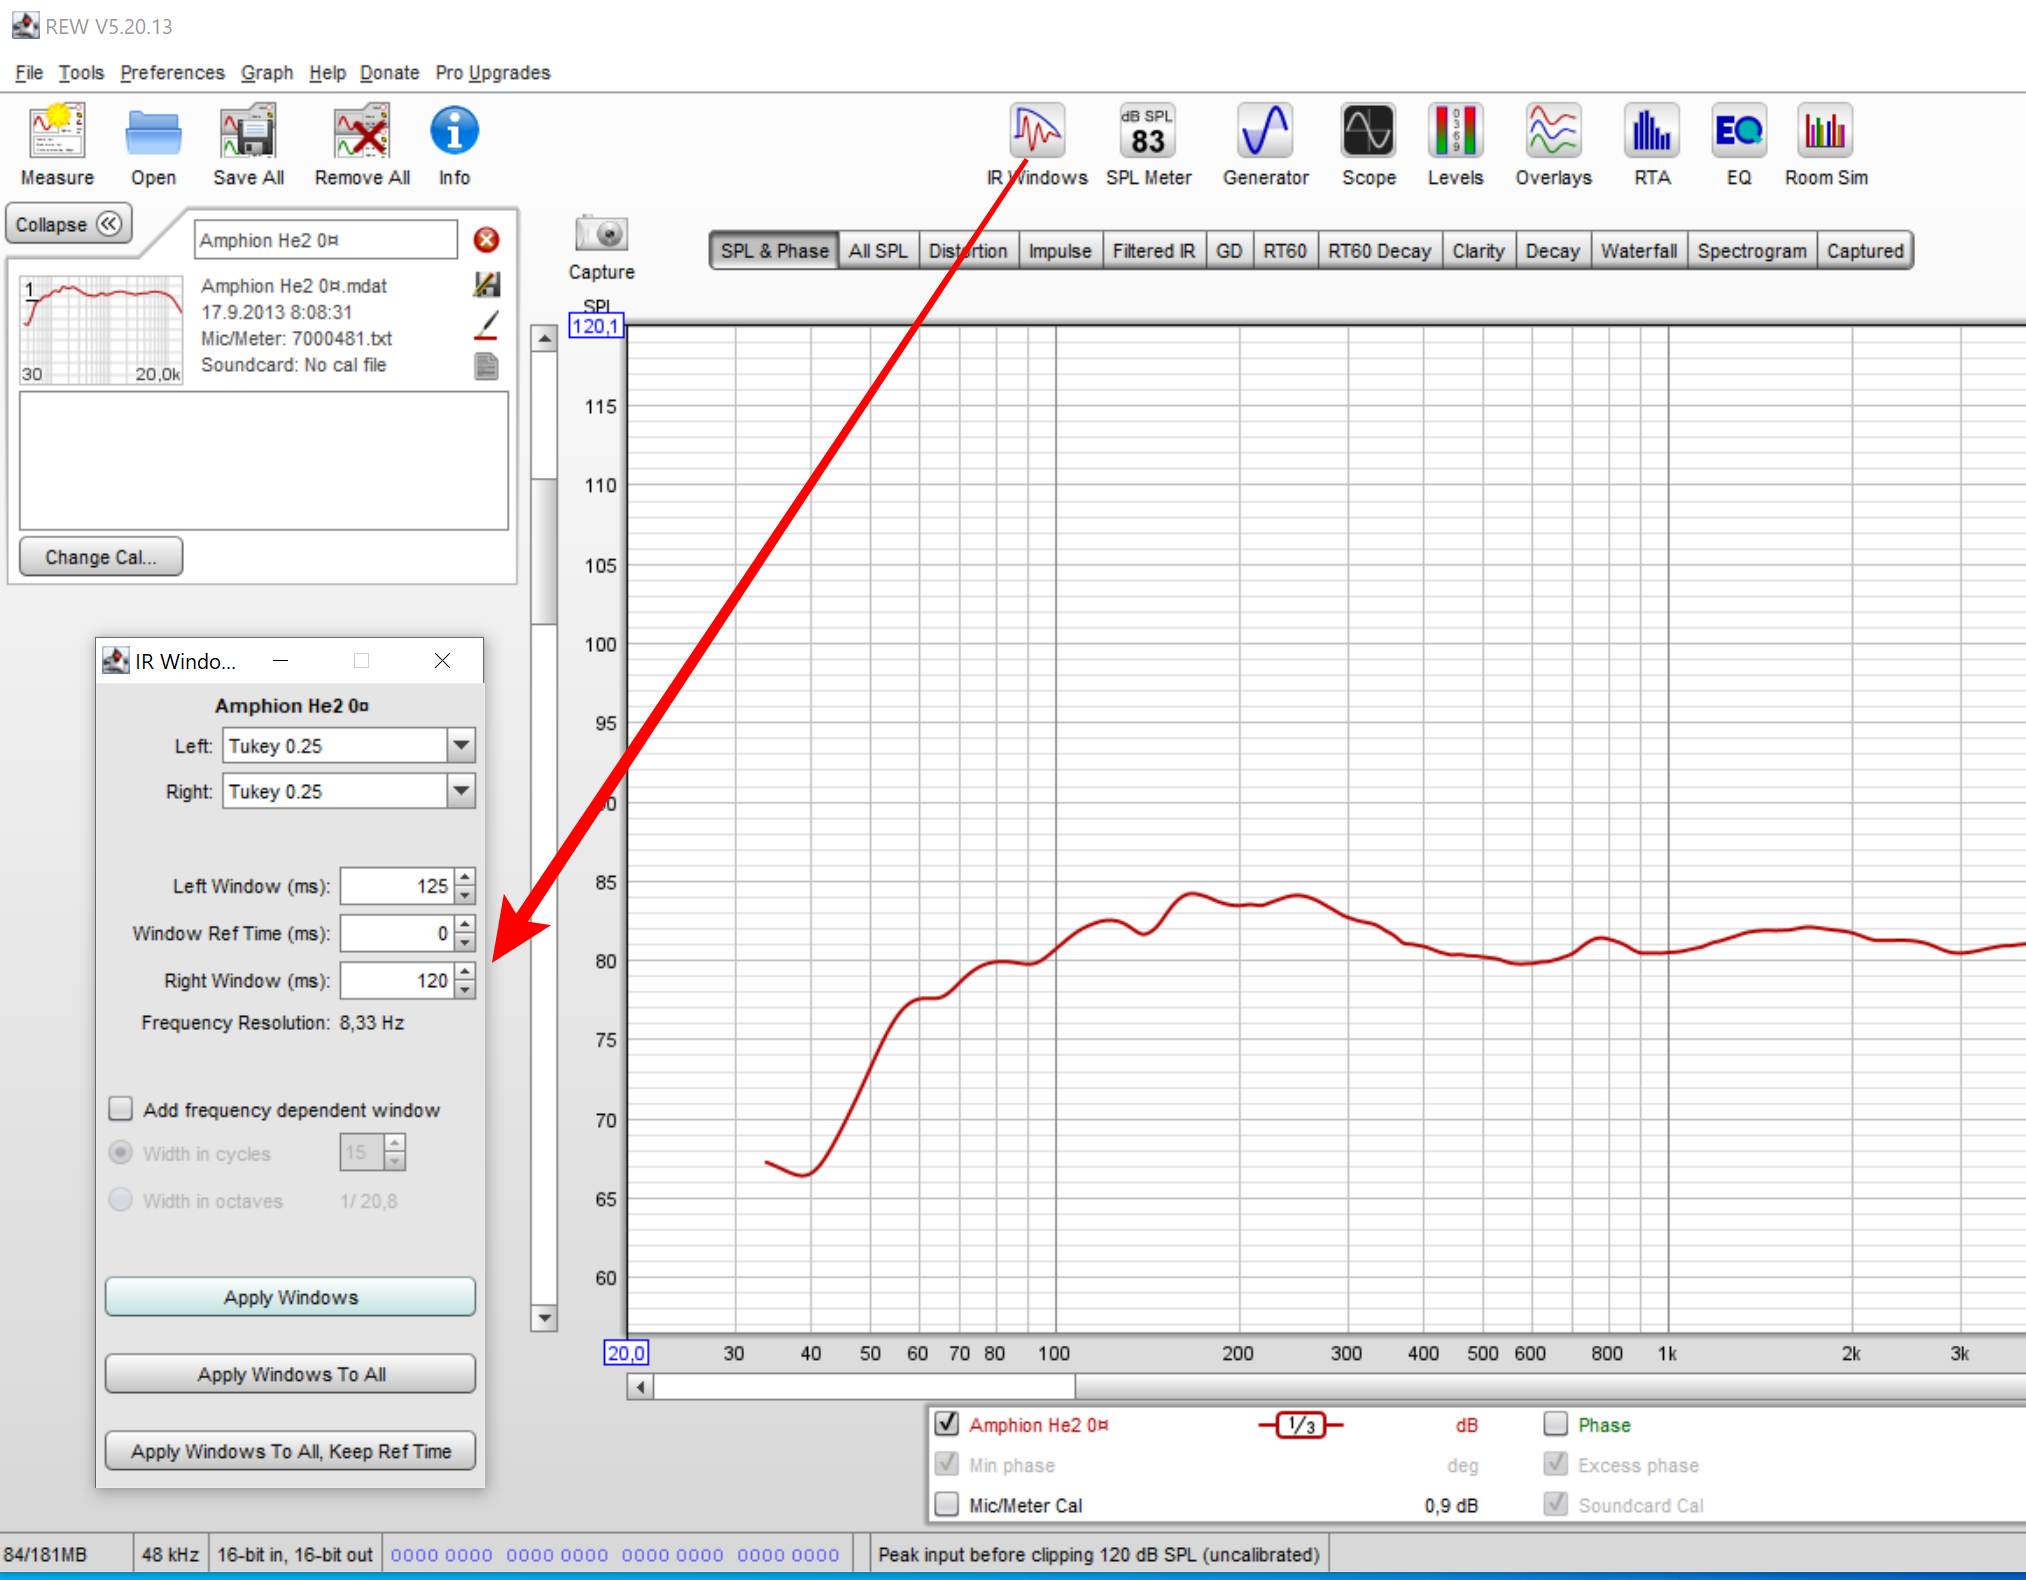Decrease Right Window ms with down arrow

point(465,989)
